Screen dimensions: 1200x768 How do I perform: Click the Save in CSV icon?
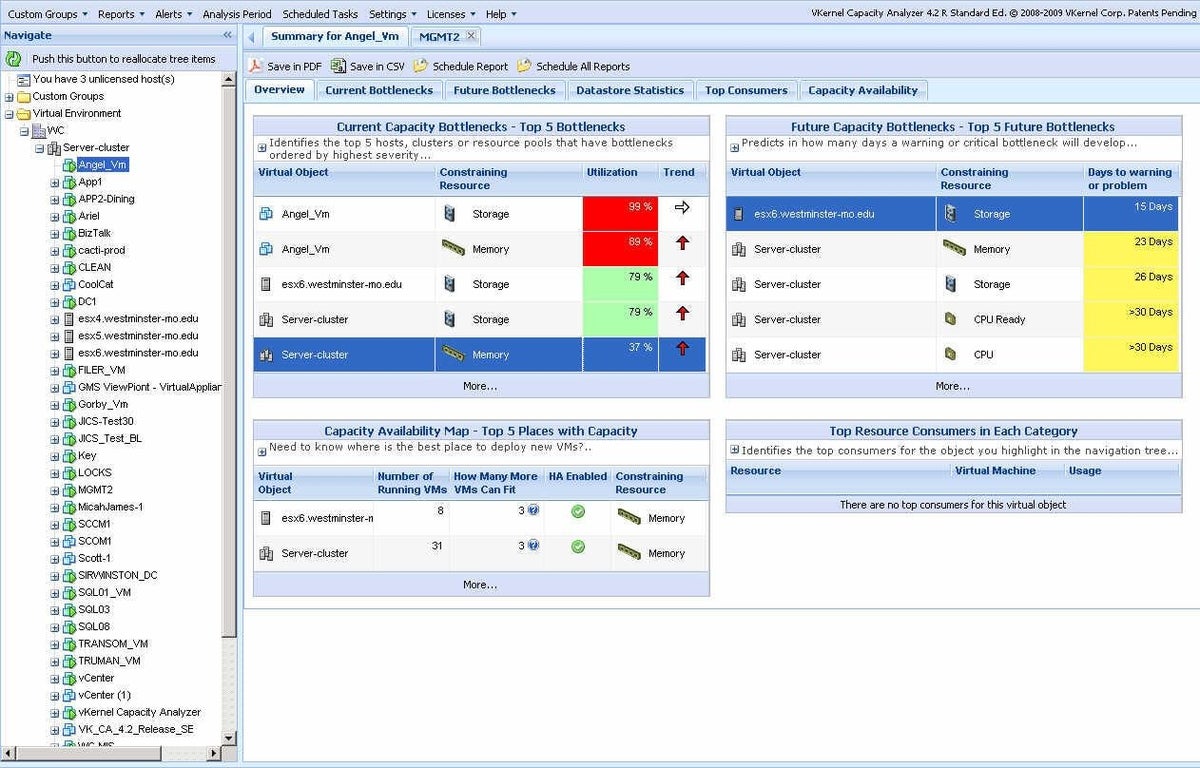[339, 66]
